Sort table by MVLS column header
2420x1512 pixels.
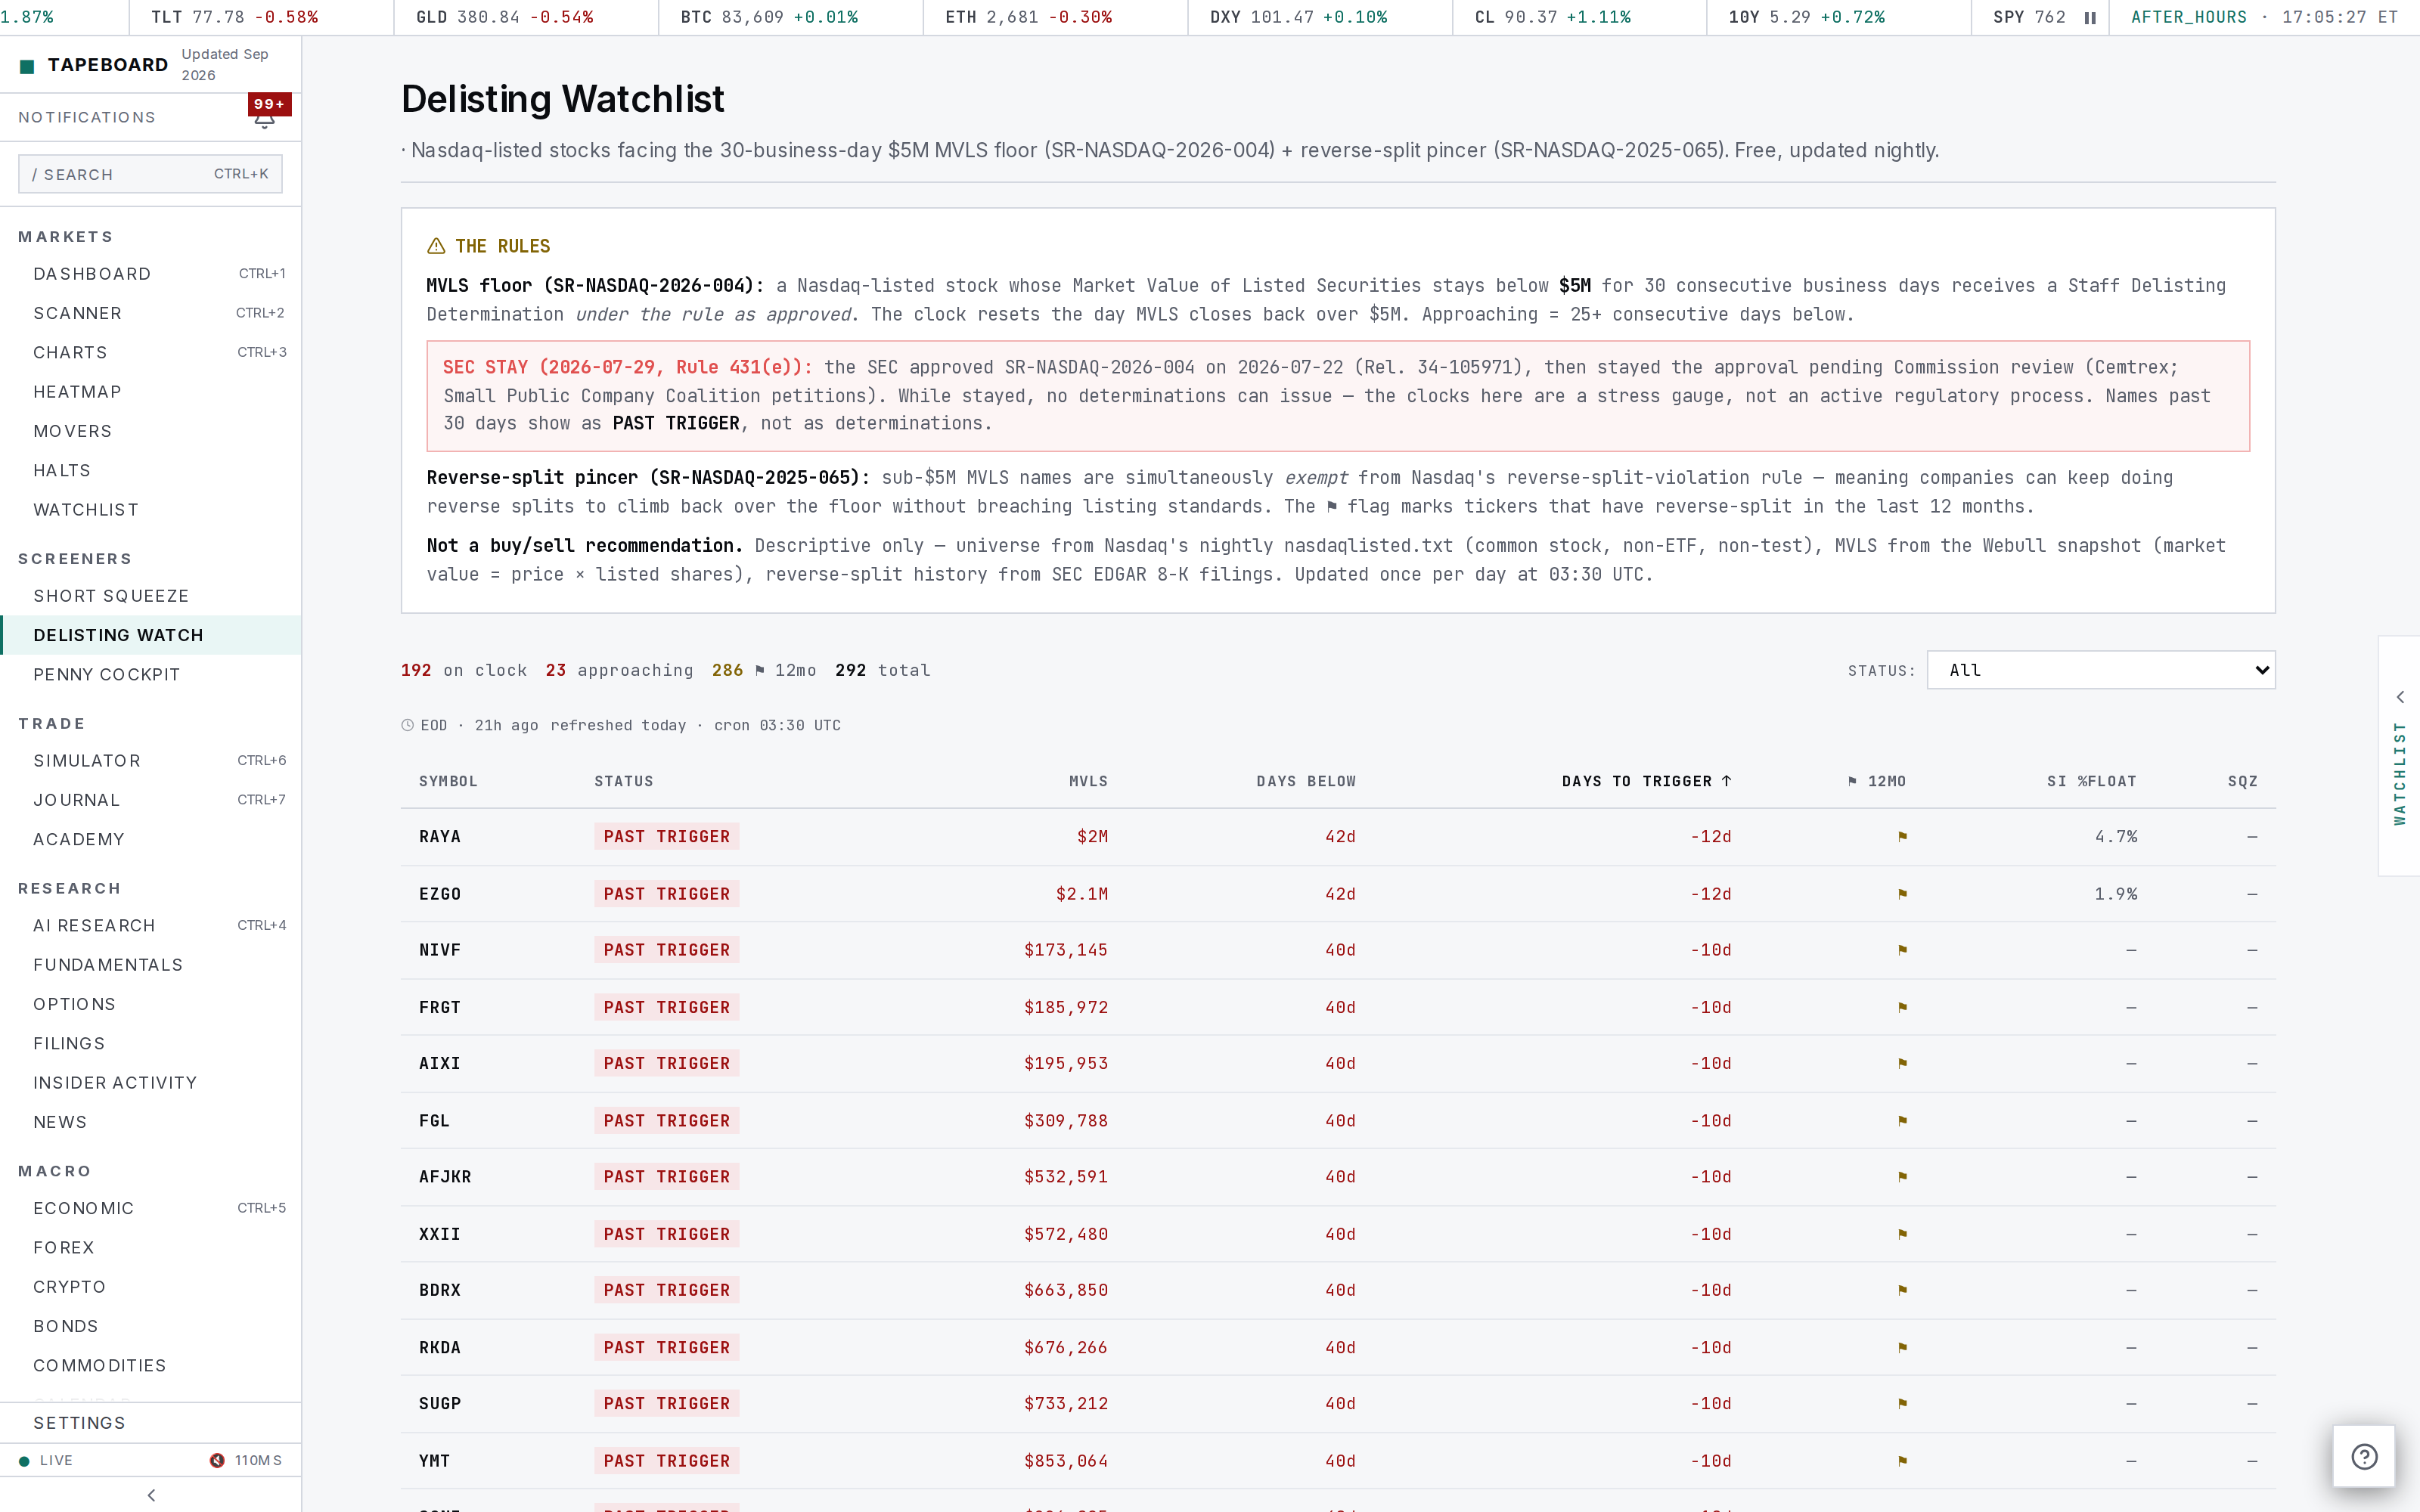pyautogui.click(x=1088, y=781)
